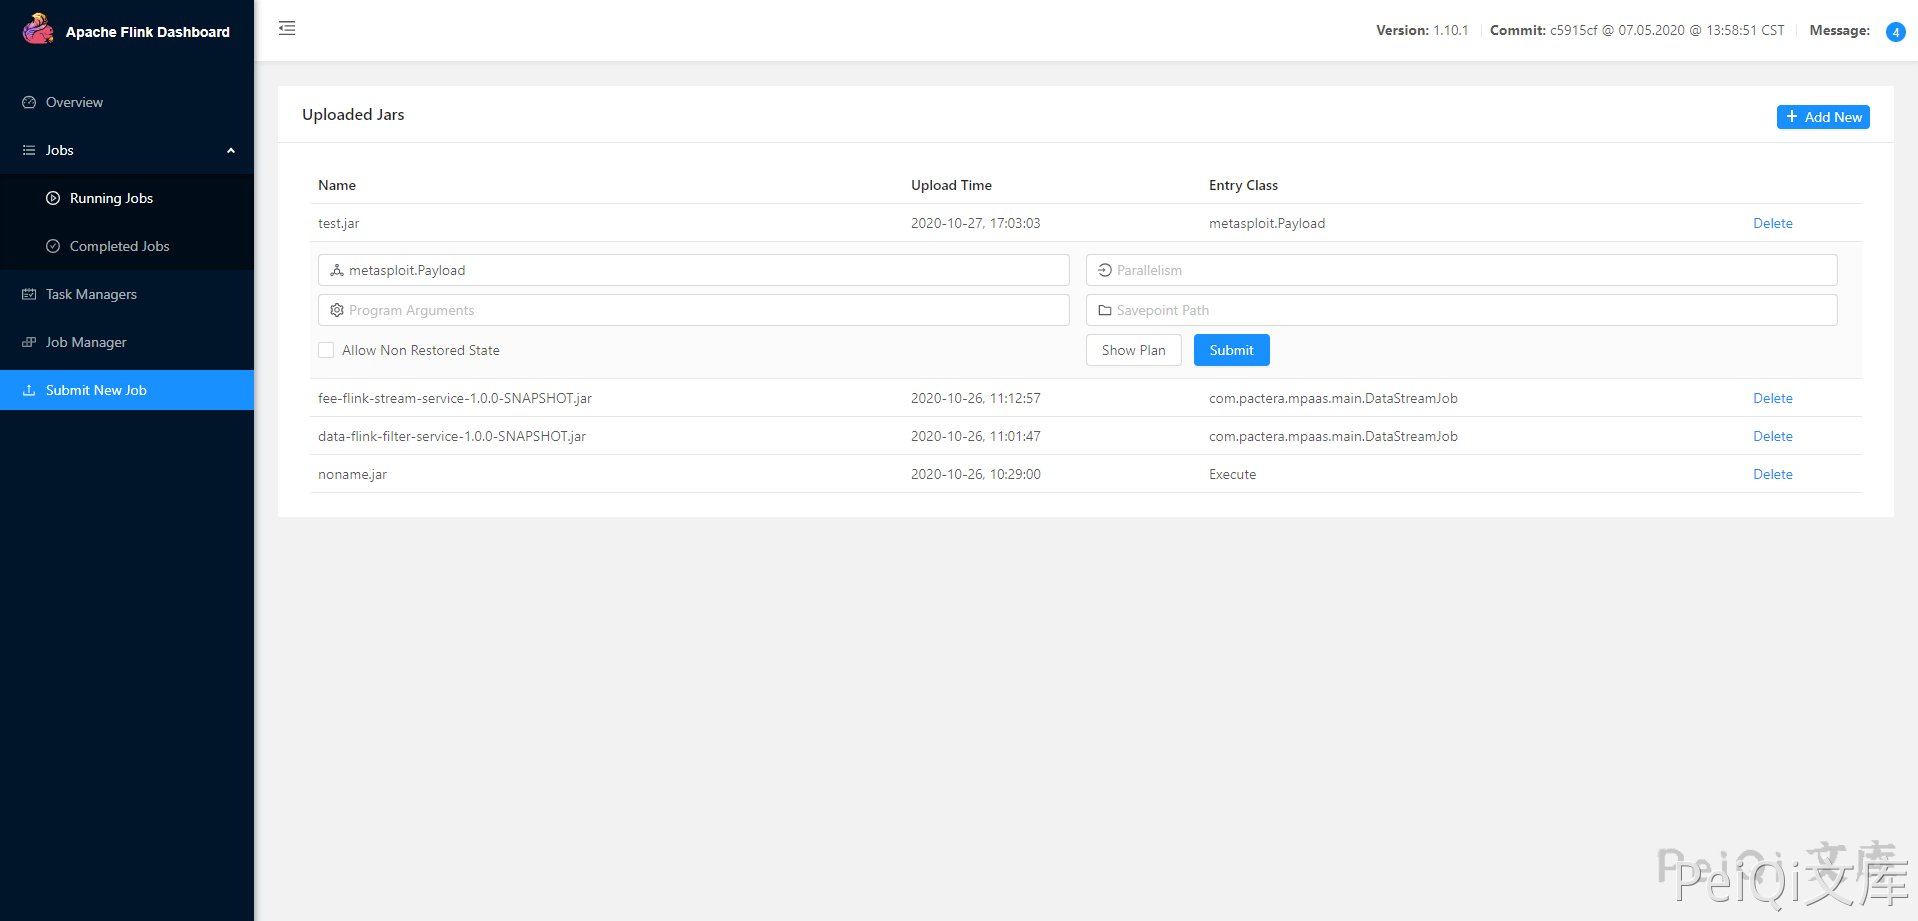Click the Job Manager icon in sidebar
Screen dimensions: 1918x921
[x=29, y=342]
